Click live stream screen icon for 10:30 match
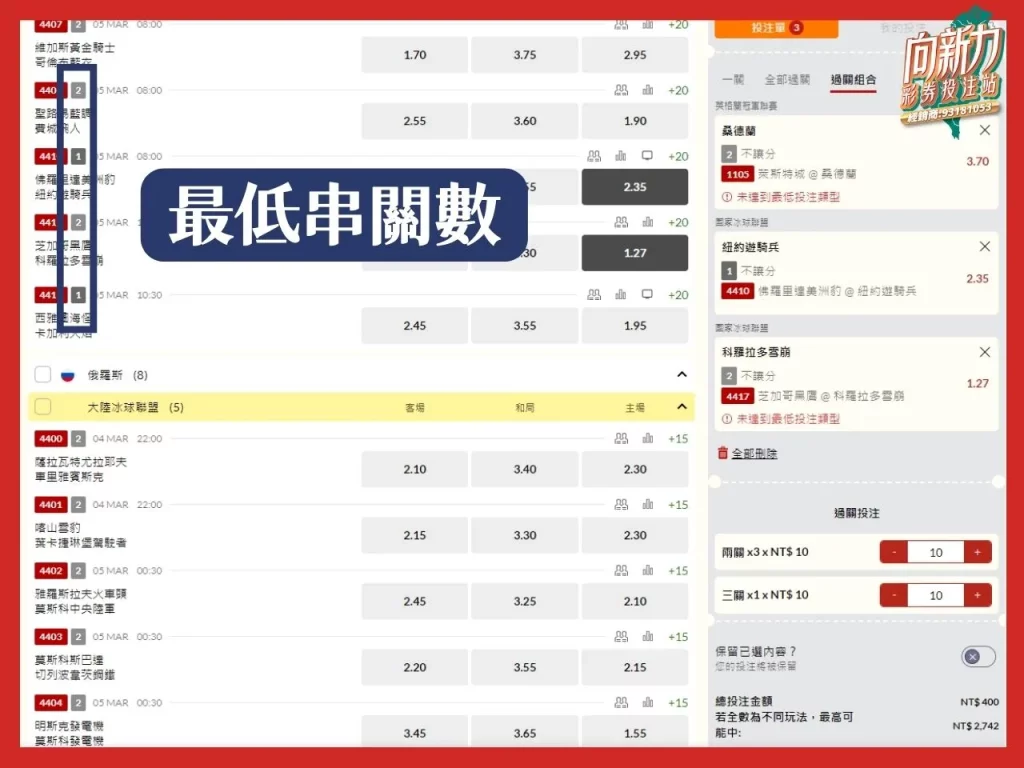Viewport: 1024px width, 768px height. pyautogui.click(x=647, y=295)
